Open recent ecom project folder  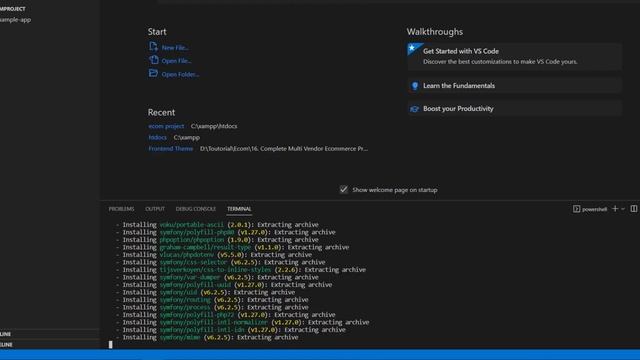coord(166,126)
